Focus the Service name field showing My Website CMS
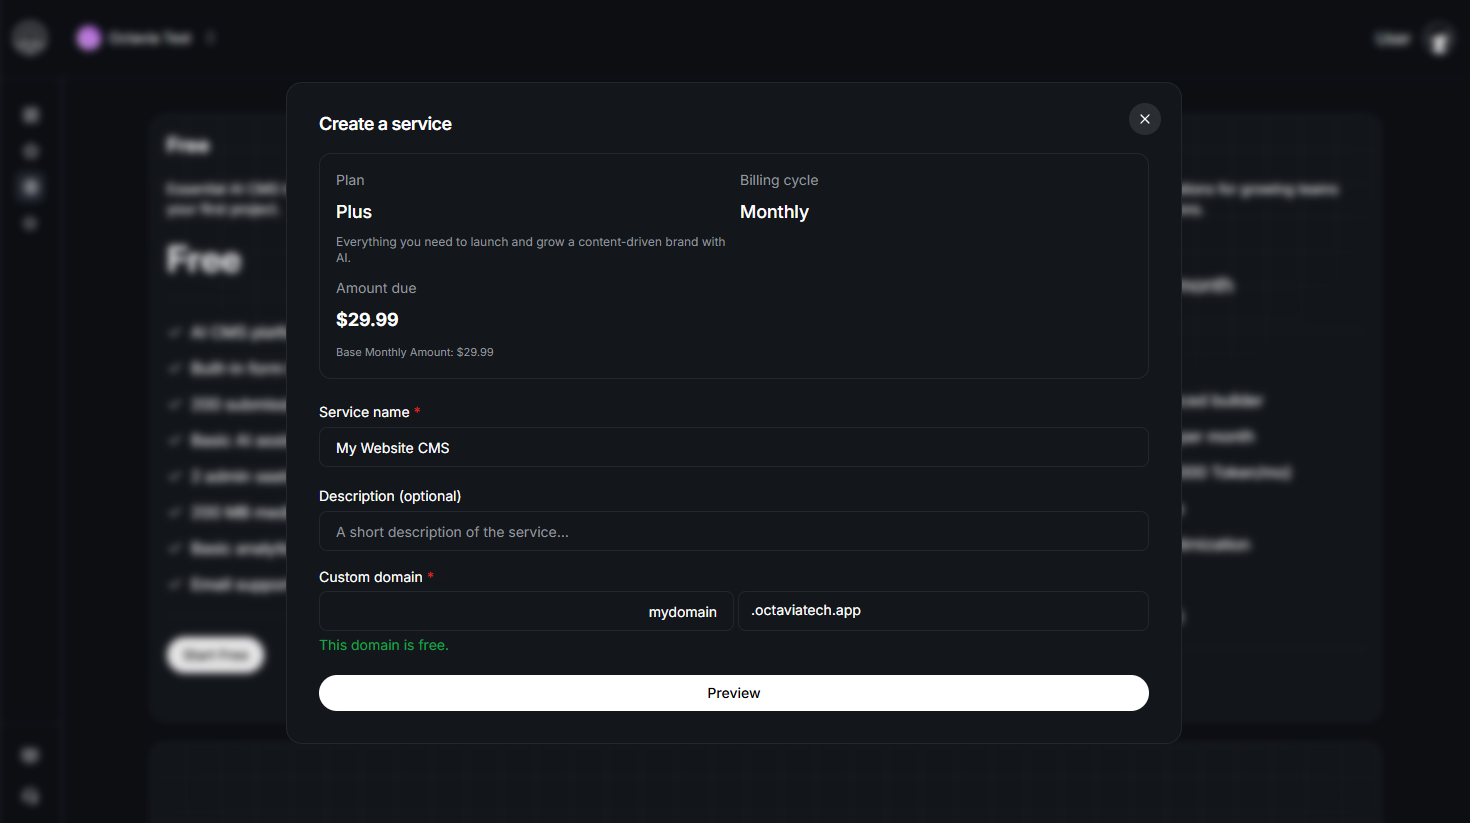 pos(733,447)
